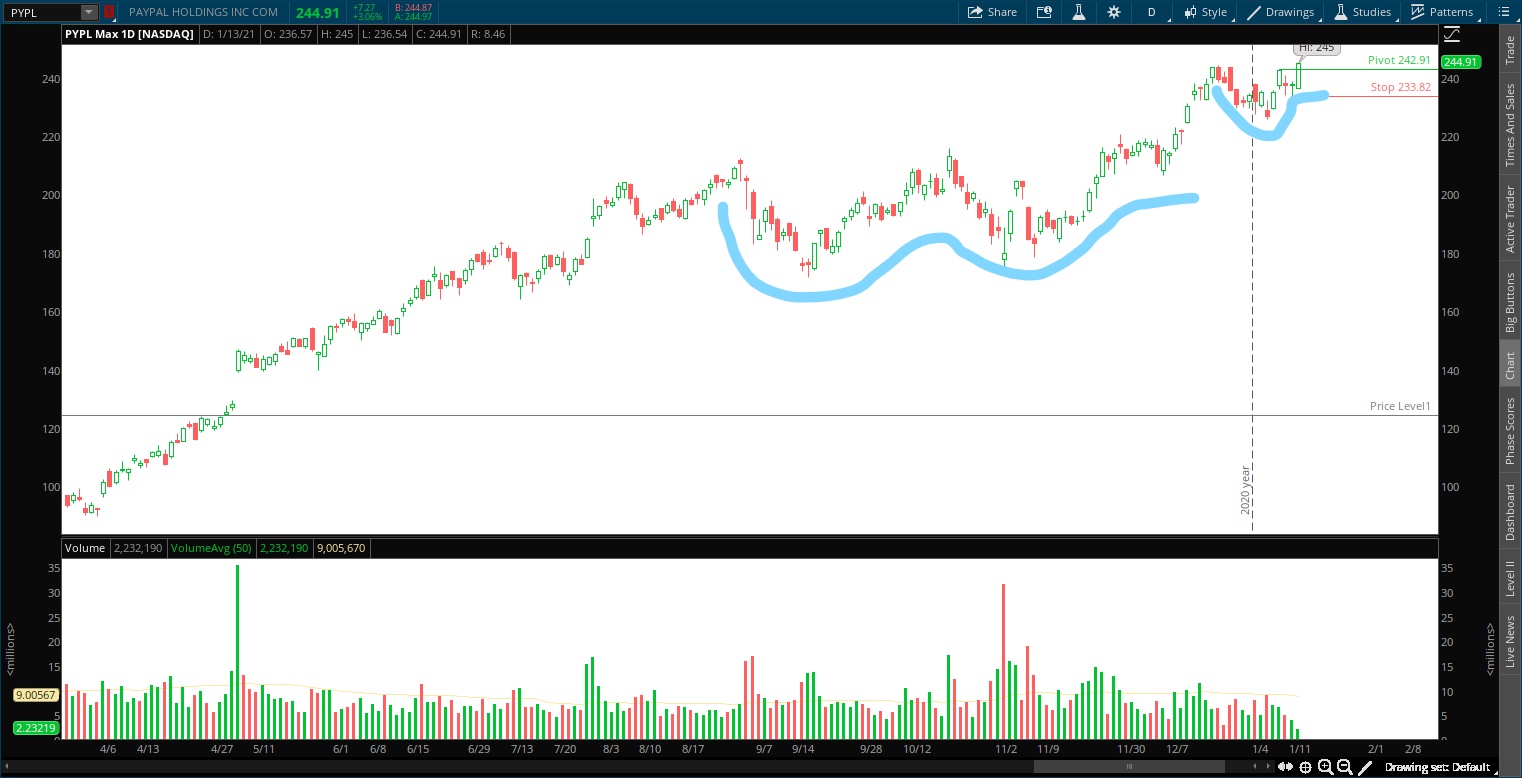Click the 2020 year vertical marker label
This screenshot has width=1522, height=778.
click(x=1246, y=490)
